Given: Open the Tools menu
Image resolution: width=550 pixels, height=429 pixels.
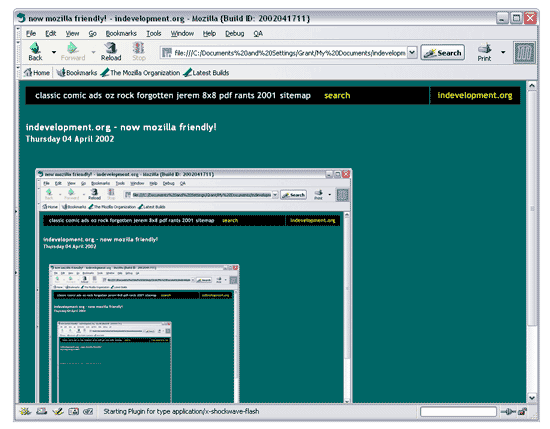Looking at the screenshot, I should 154,33.
